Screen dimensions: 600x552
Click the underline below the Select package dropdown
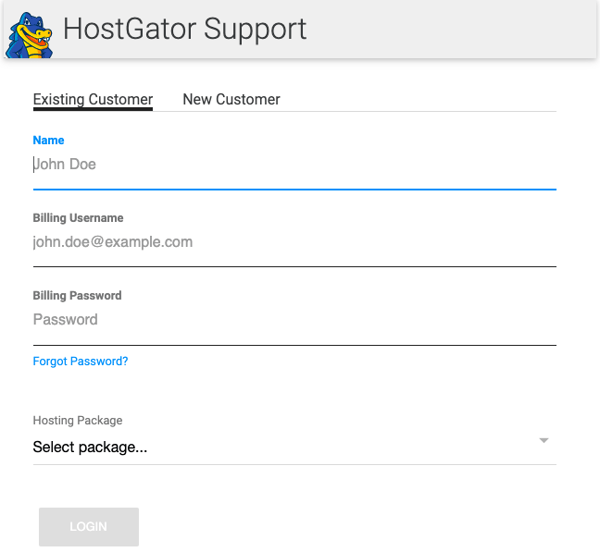pos(294,464)
